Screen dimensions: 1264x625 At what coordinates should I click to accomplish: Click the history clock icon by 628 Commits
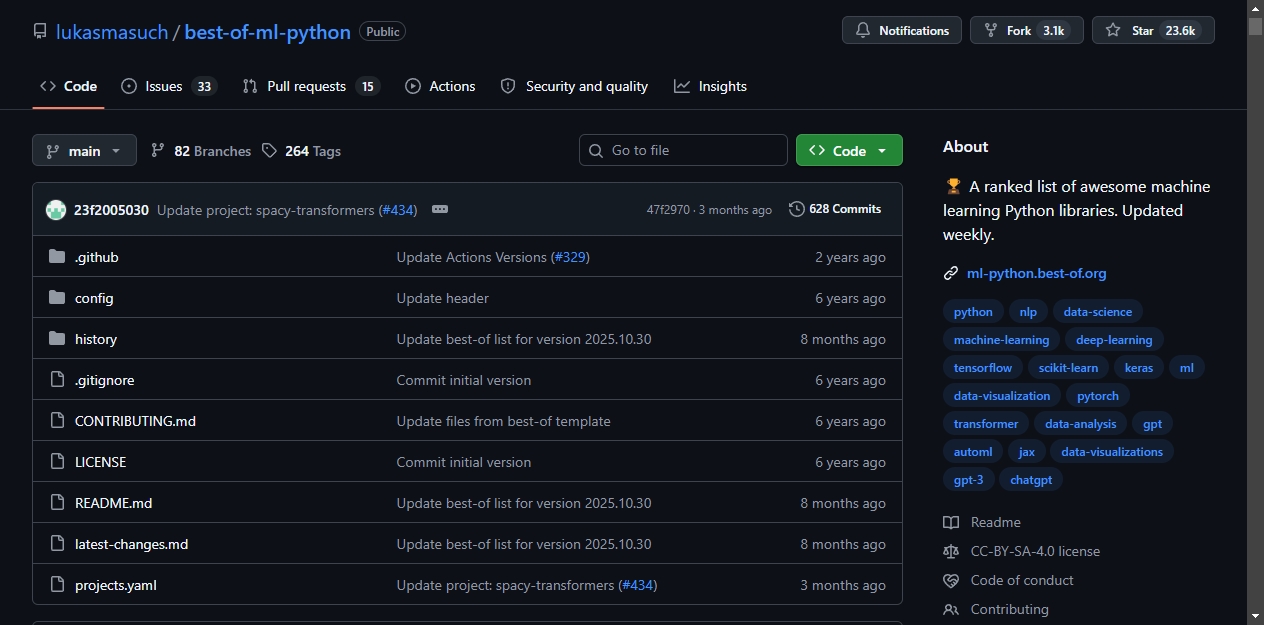point(797,209)
